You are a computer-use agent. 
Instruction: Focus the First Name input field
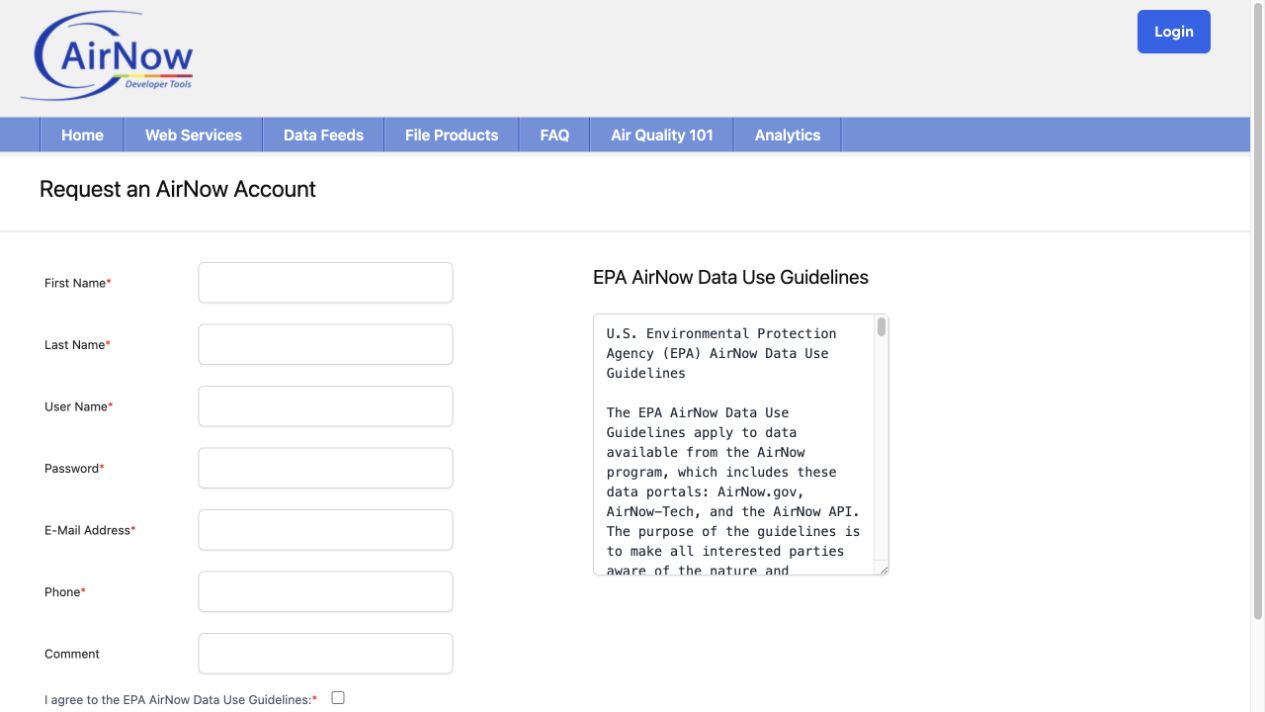click(325, 283)
